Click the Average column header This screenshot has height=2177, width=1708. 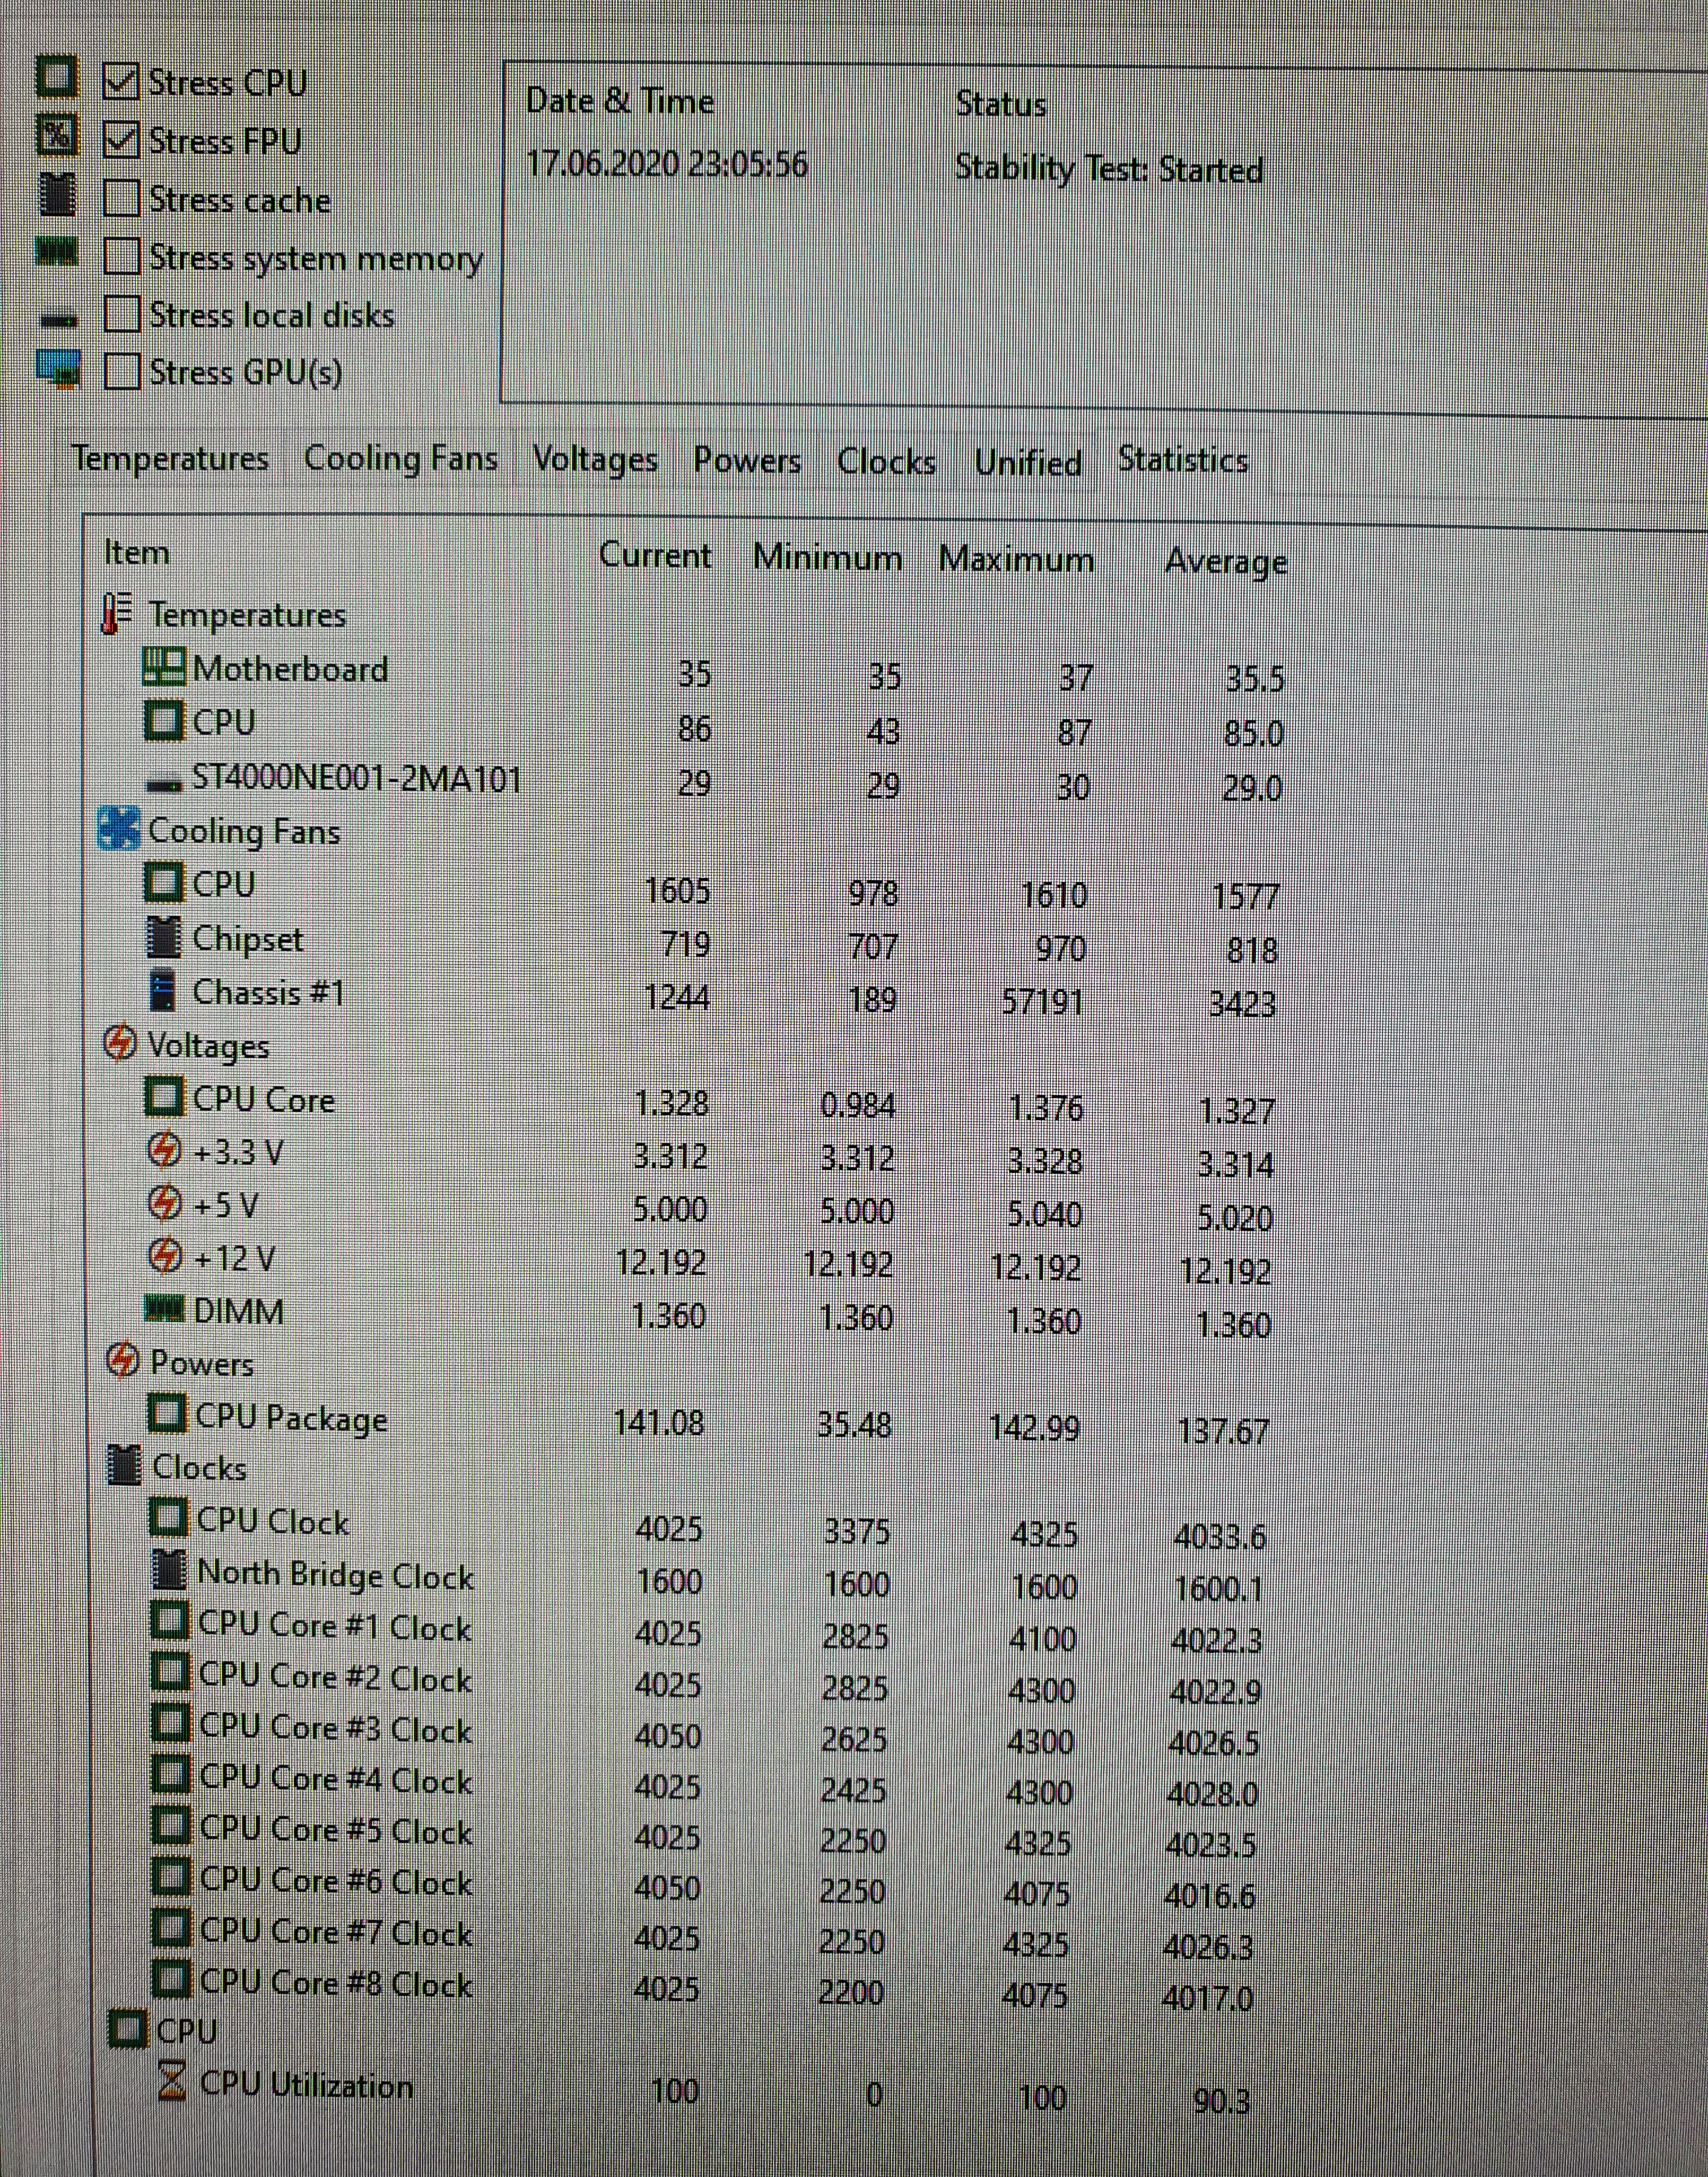(x=1225, y=562)
